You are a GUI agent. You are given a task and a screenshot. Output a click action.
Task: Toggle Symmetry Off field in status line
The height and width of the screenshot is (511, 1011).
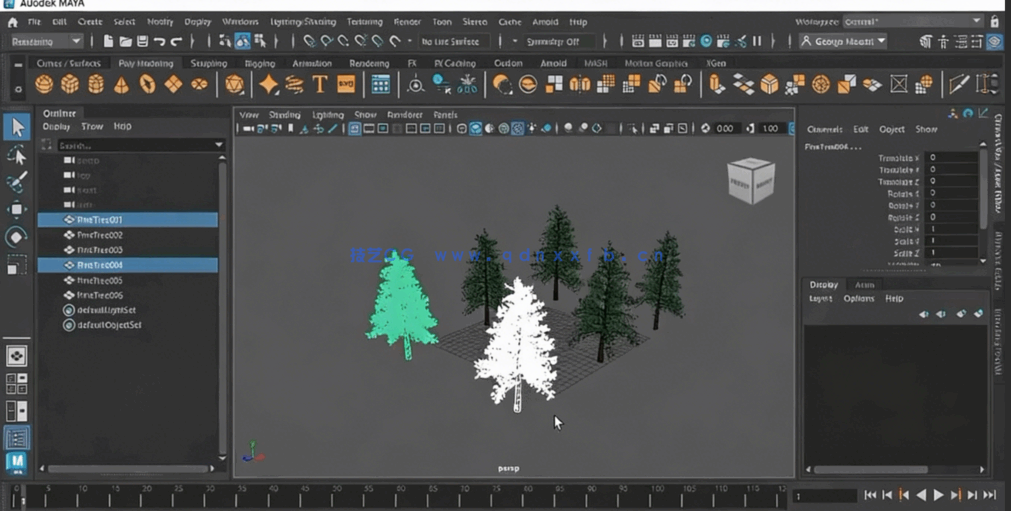pyautogui.click(x=555, y=41)
